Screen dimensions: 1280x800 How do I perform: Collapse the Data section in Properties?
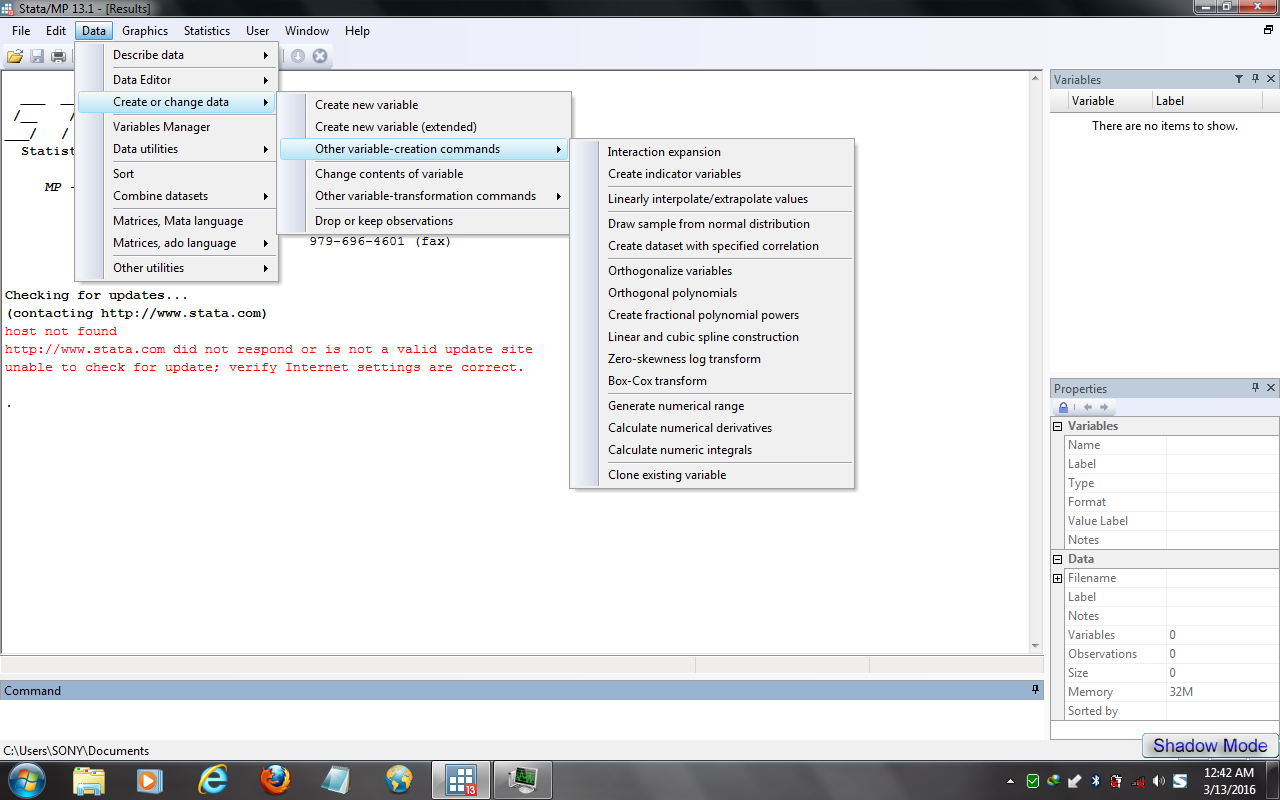point(1058,559)
